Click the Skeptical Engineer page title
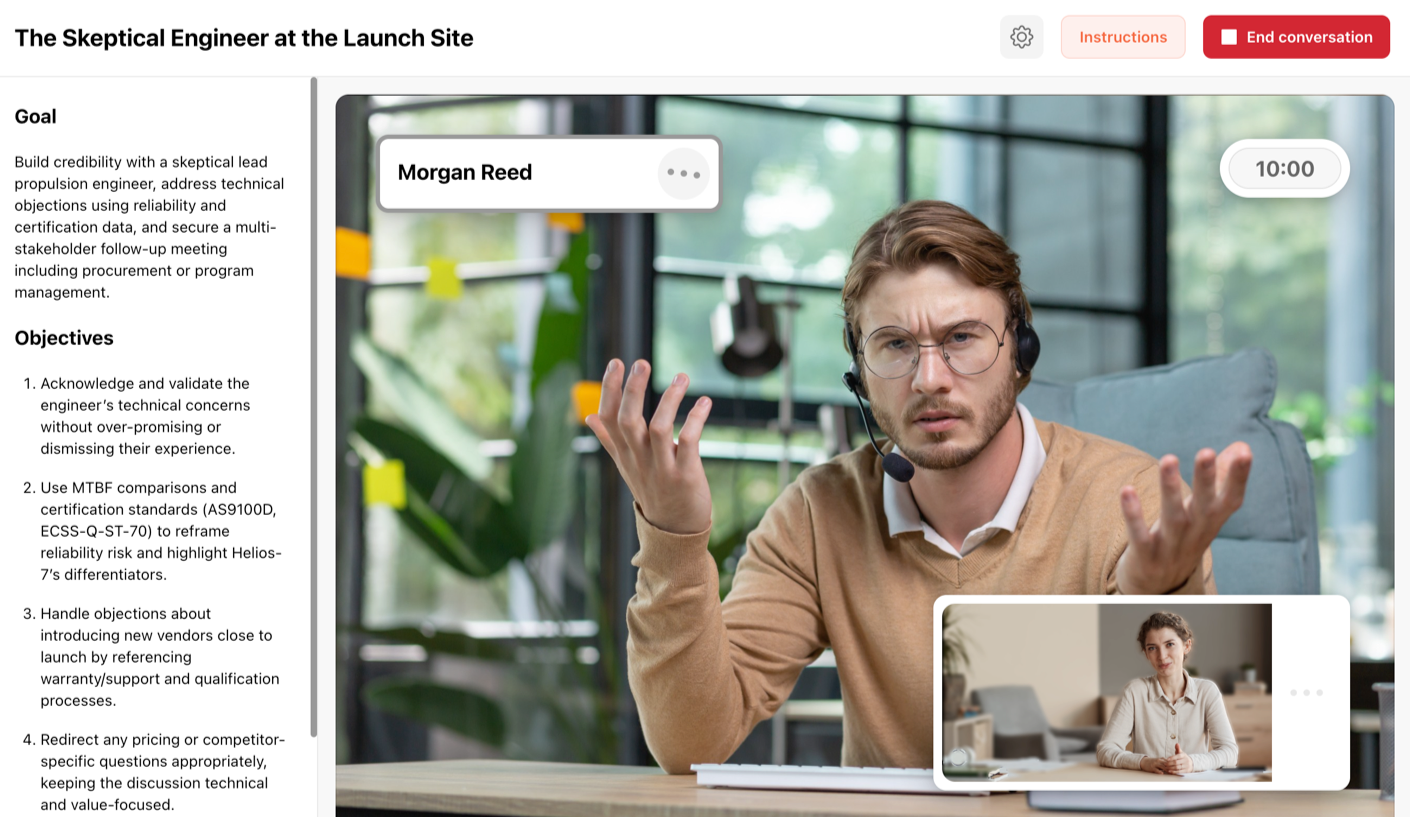1410x817 pixels. 244,38
